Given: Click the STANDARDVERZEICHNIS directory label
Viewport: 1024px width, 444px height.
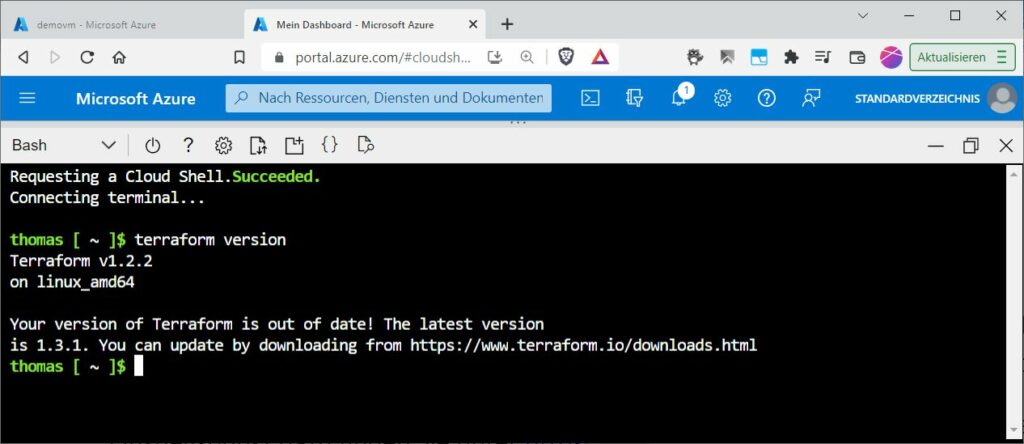Looking at the screenshot, I should [917, 99].
